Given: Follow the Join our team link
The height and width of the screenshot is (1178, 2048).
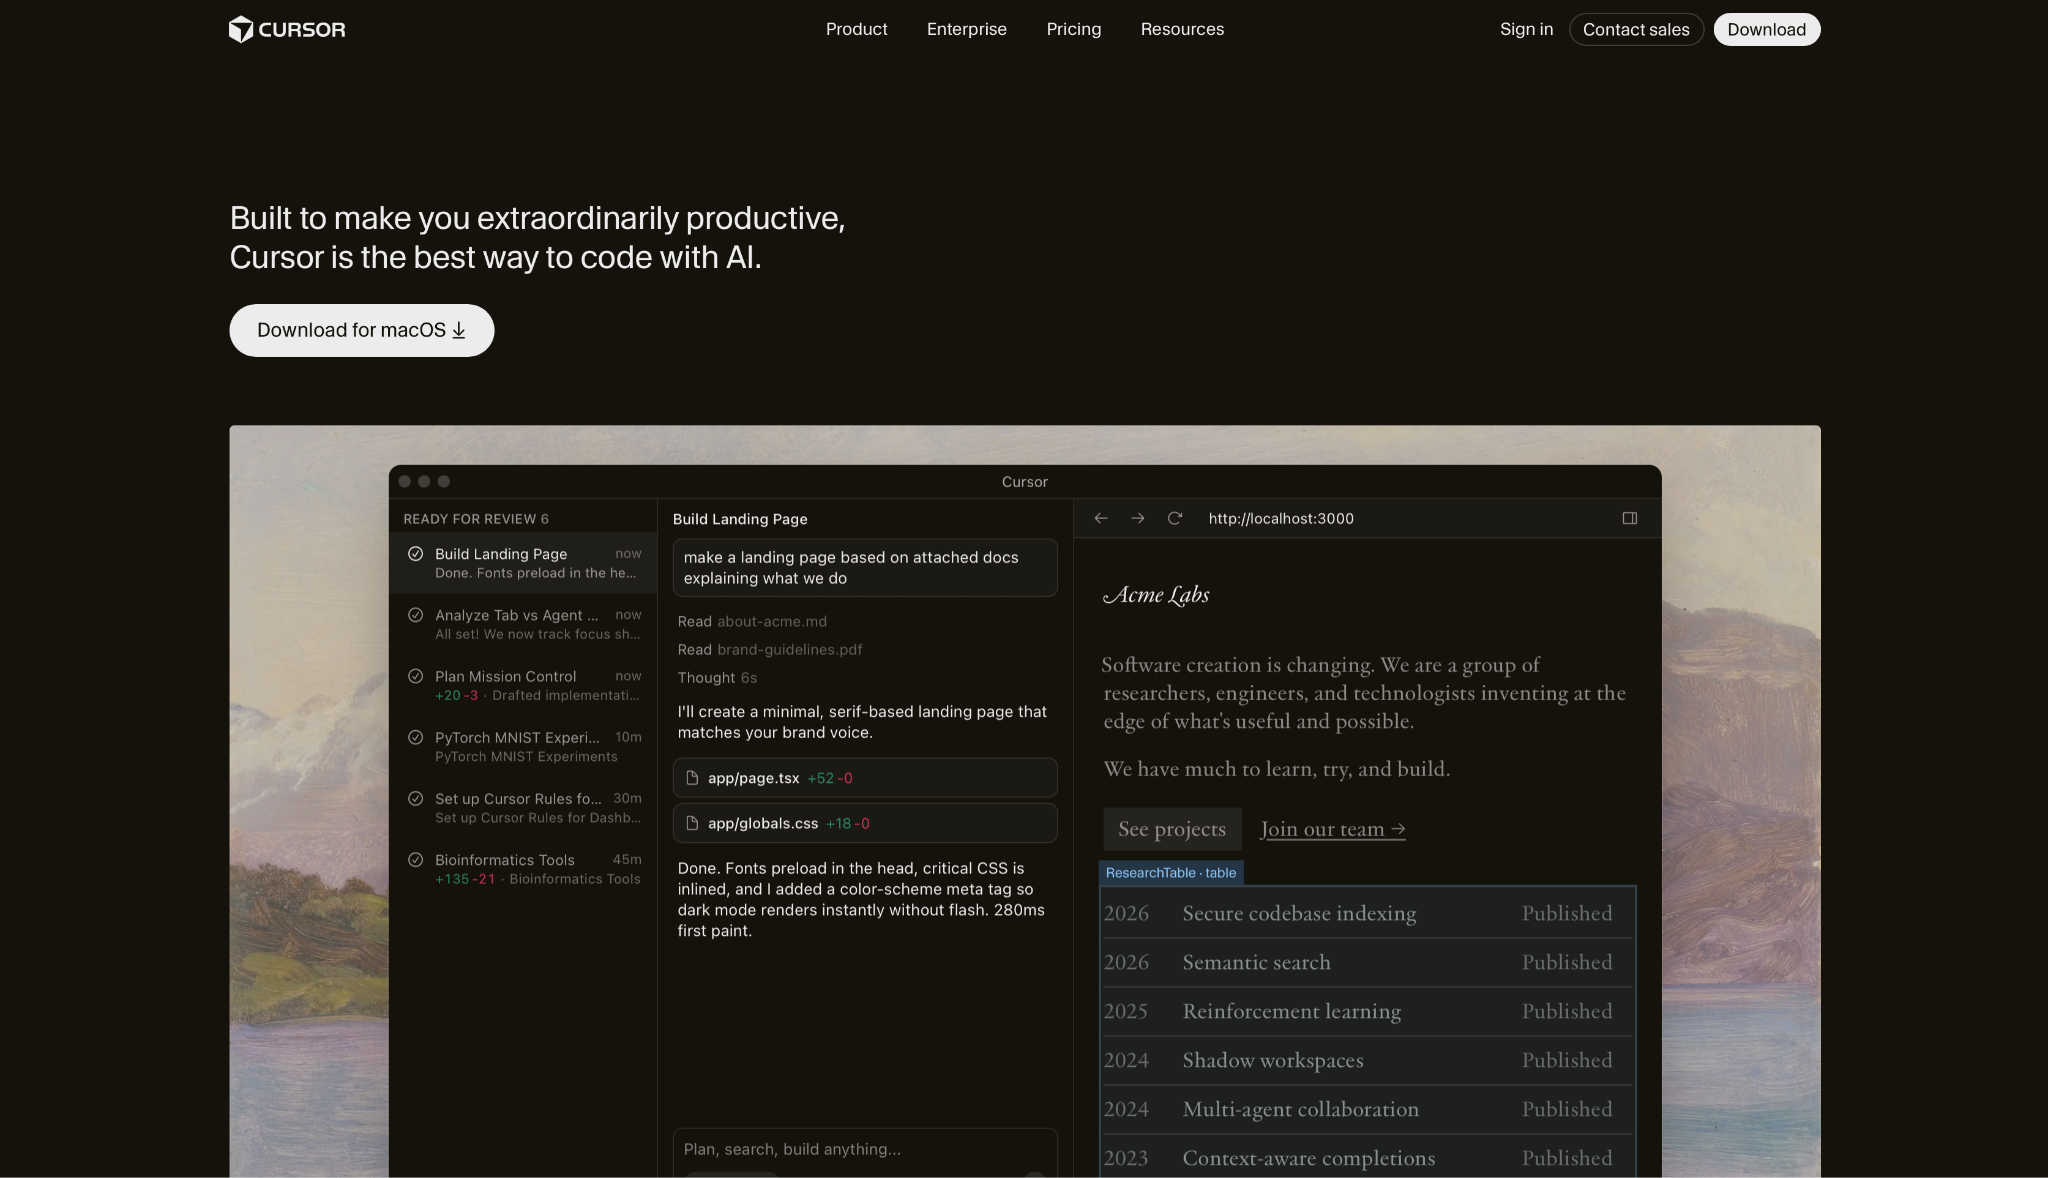Looking at the screenshot, I should 1332,829.
